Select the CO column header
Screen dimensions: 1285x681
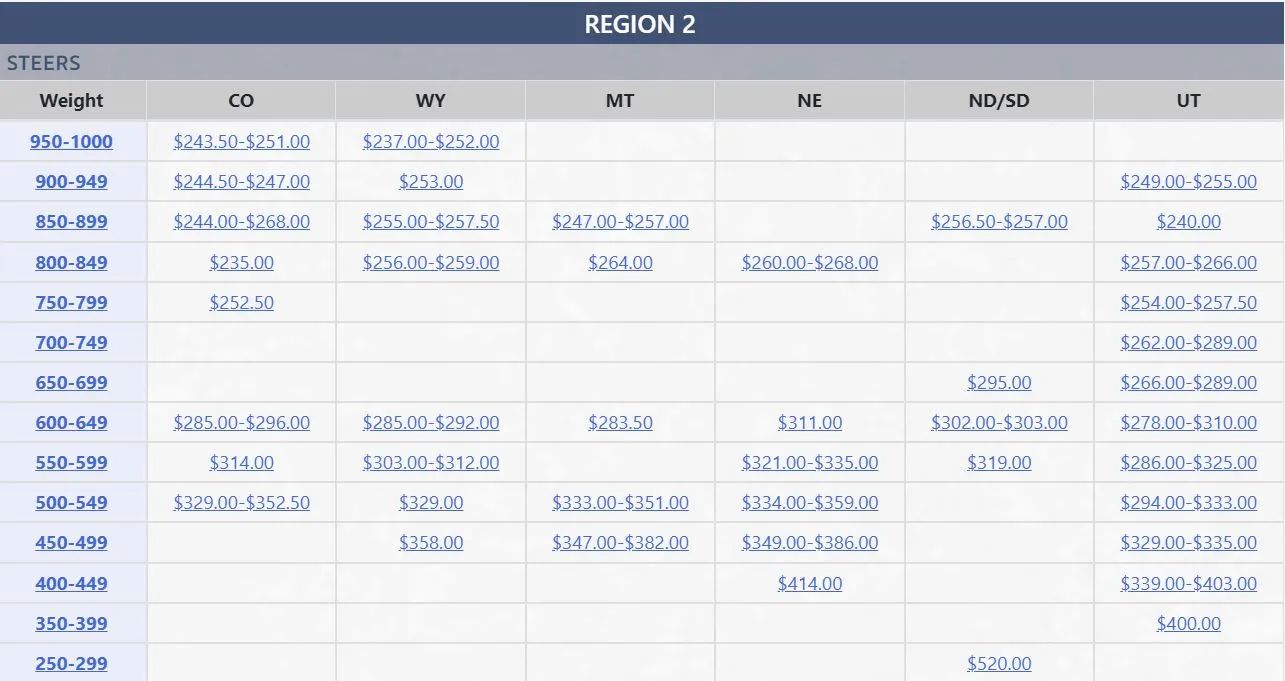click(x=241, y=101)
